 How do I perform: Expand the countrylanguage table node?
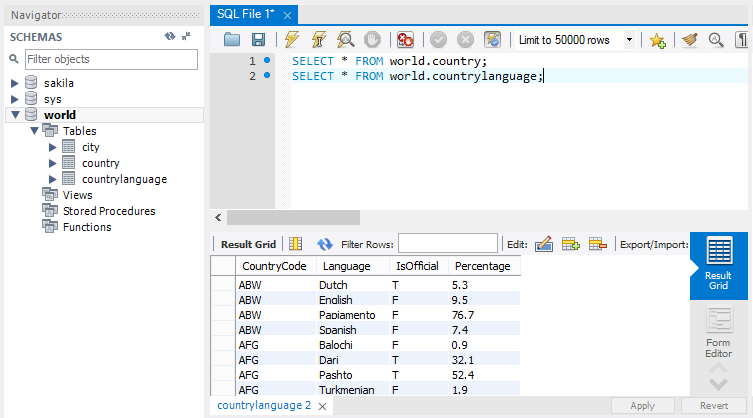[x=53, y=179]
